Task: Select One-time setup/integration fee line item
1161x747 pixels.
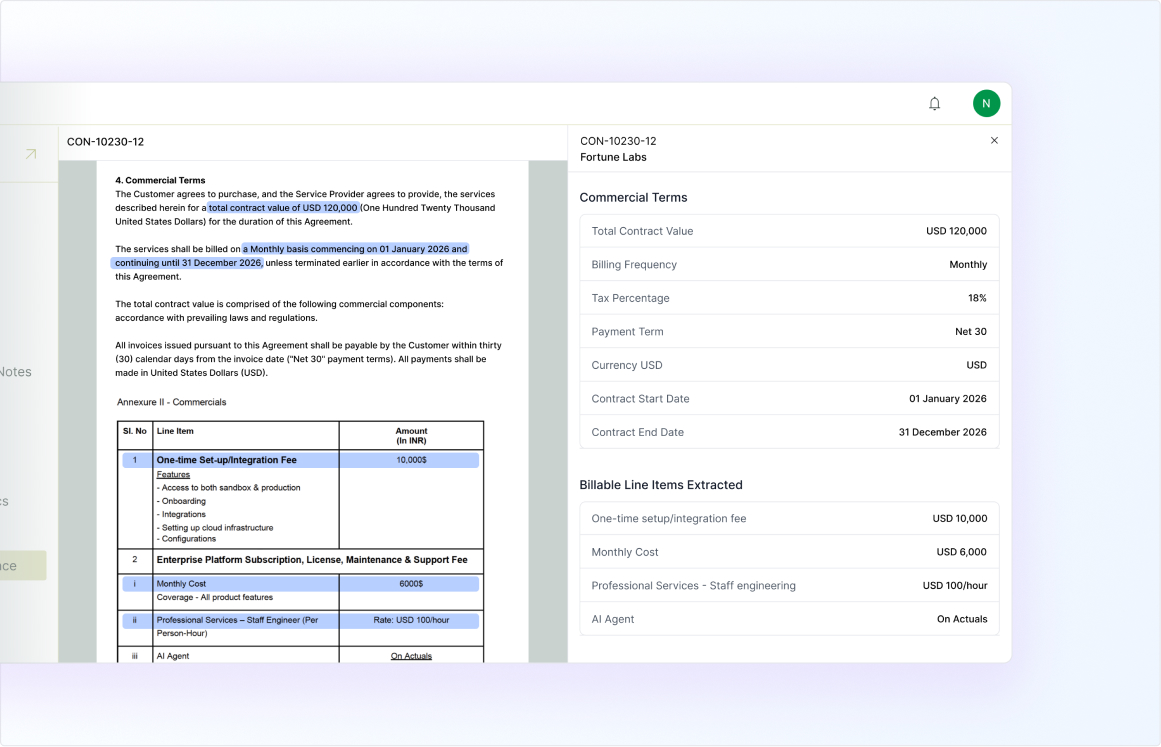Action: 789,518
